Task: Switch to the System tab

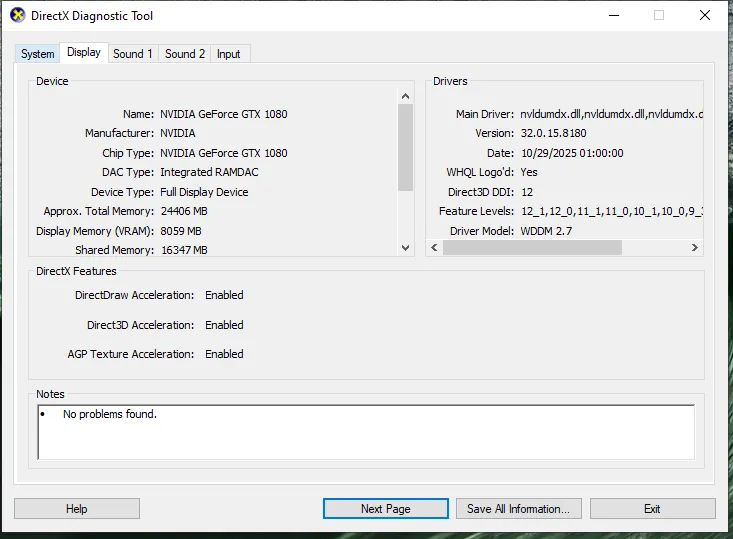Action: pyautogui.click(x=37, y=54)
